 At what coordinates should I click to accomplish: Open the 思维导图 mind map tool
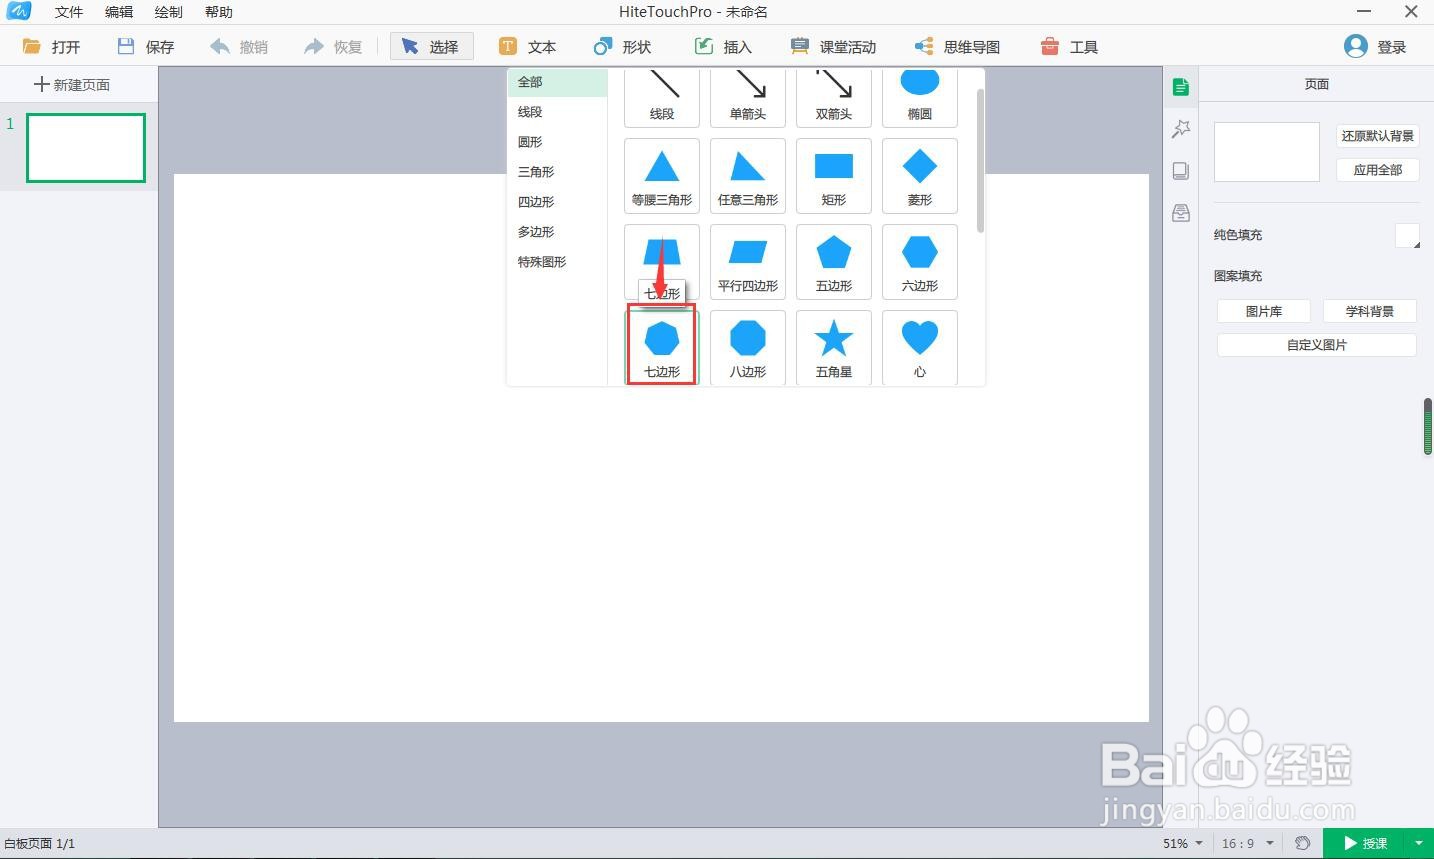point(957,47)
